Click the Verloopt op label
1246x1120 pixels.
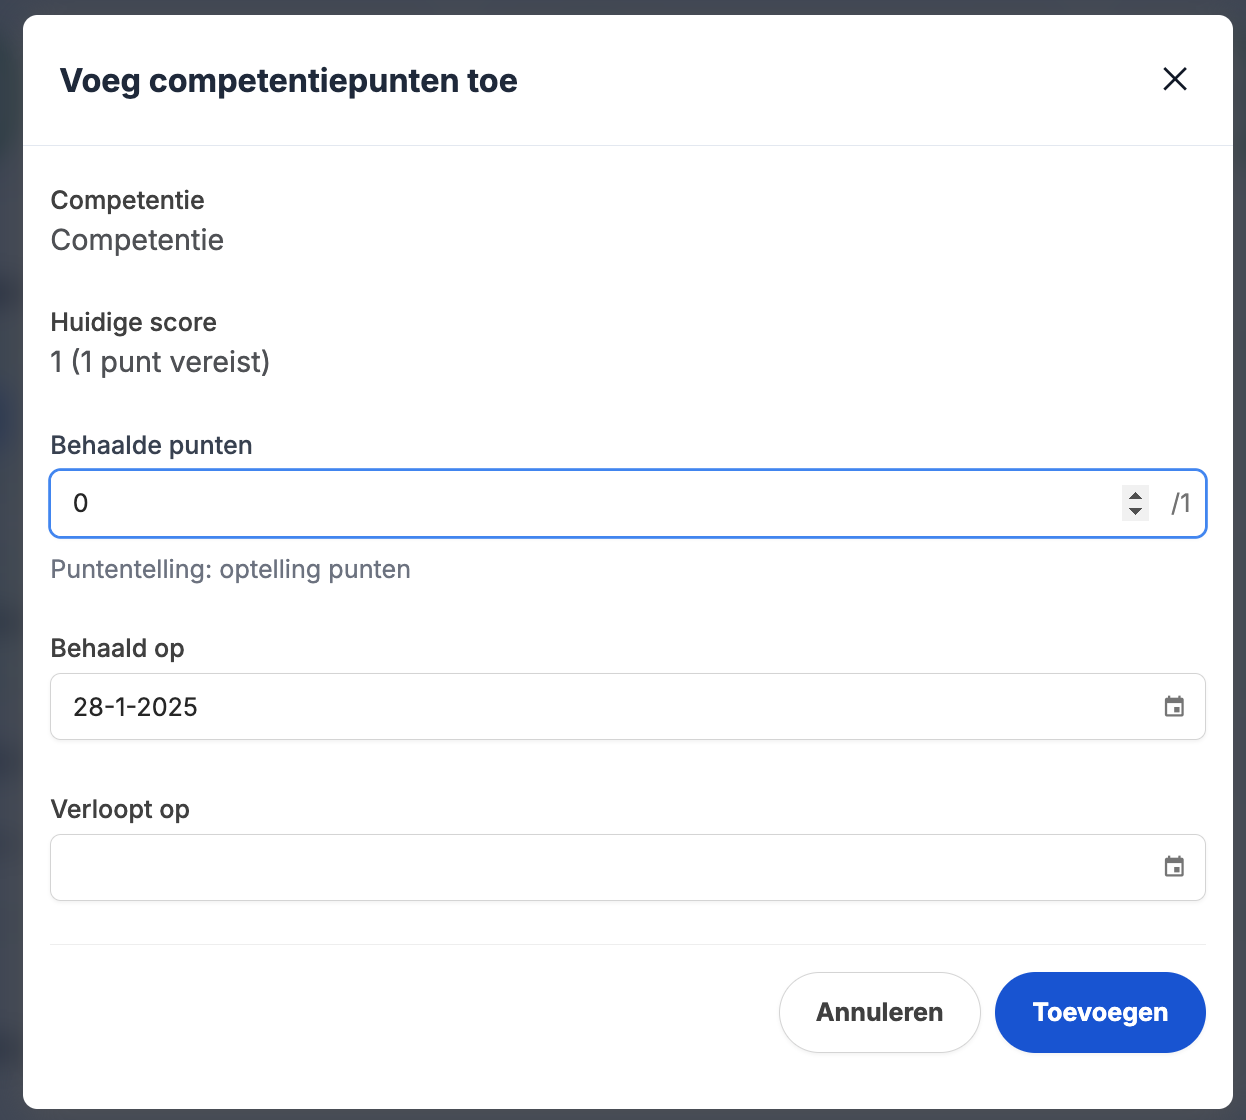(x=120, y=809)
